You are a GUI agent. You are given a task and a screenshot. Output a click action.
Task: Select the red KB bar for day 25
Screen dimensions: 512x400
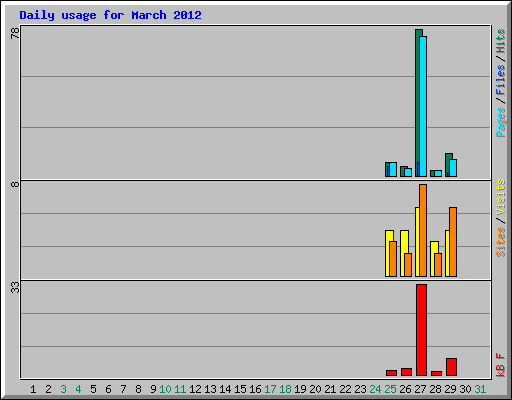point(391,373)
